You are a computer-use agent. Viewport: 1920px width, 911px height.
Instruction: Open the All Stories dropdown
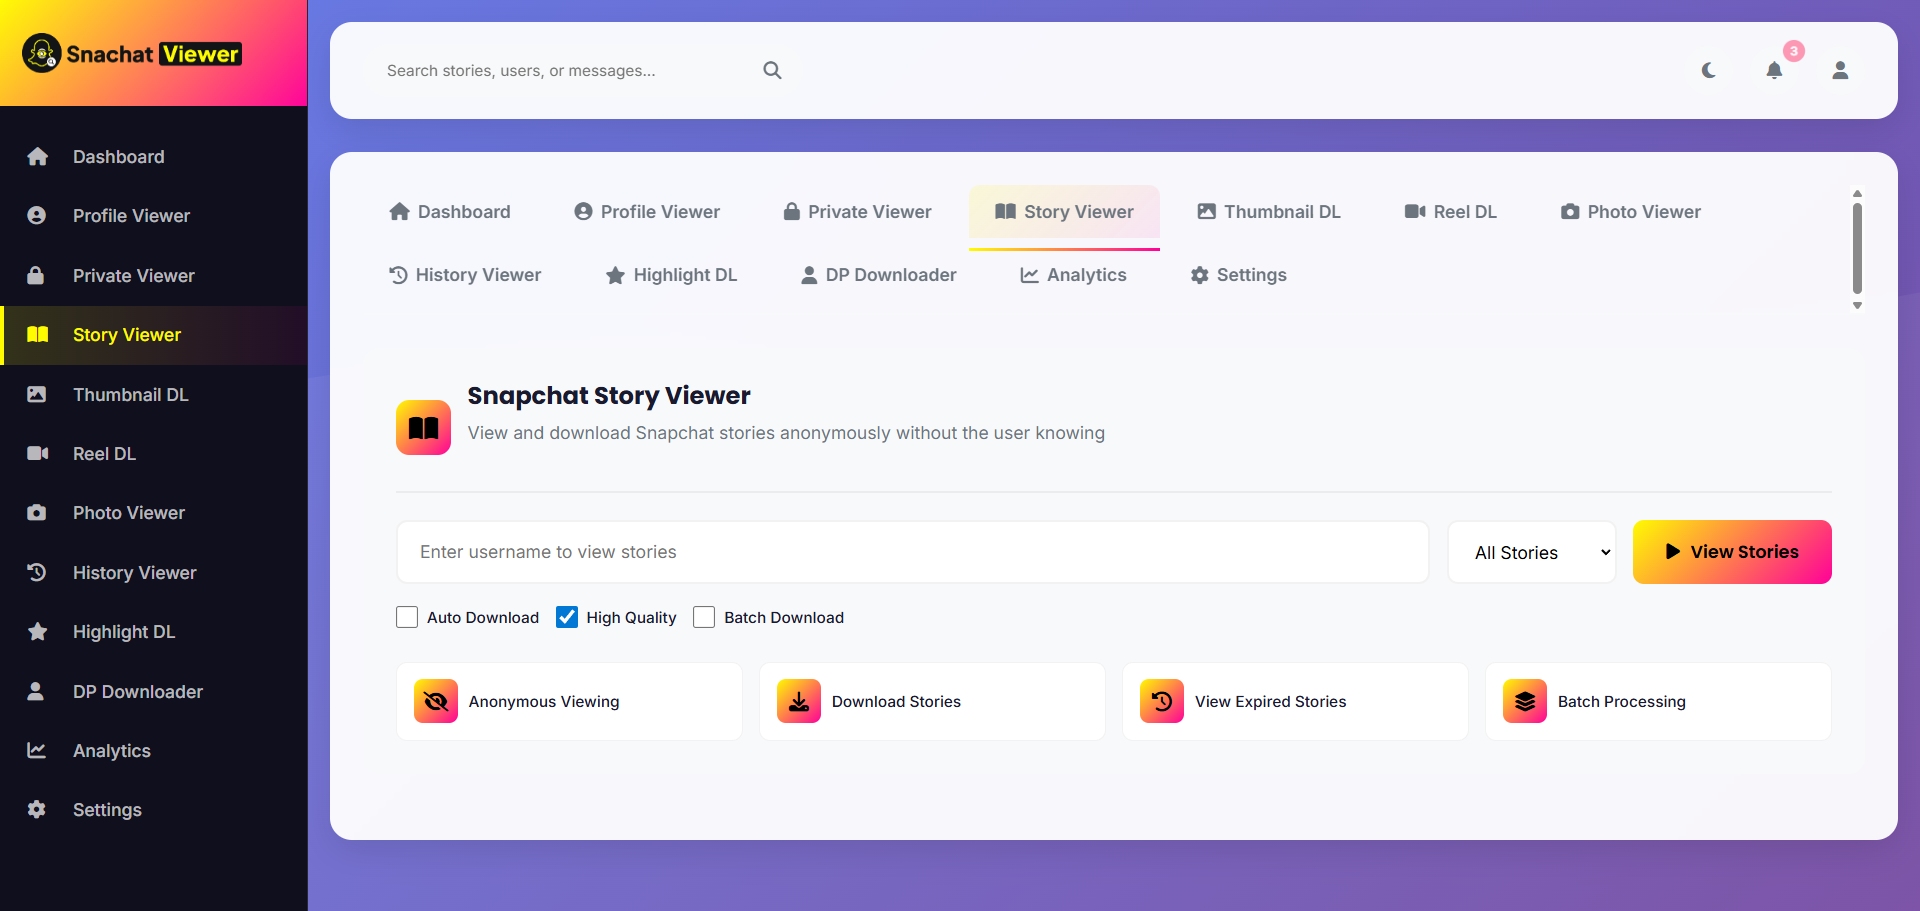[1531, 552]
